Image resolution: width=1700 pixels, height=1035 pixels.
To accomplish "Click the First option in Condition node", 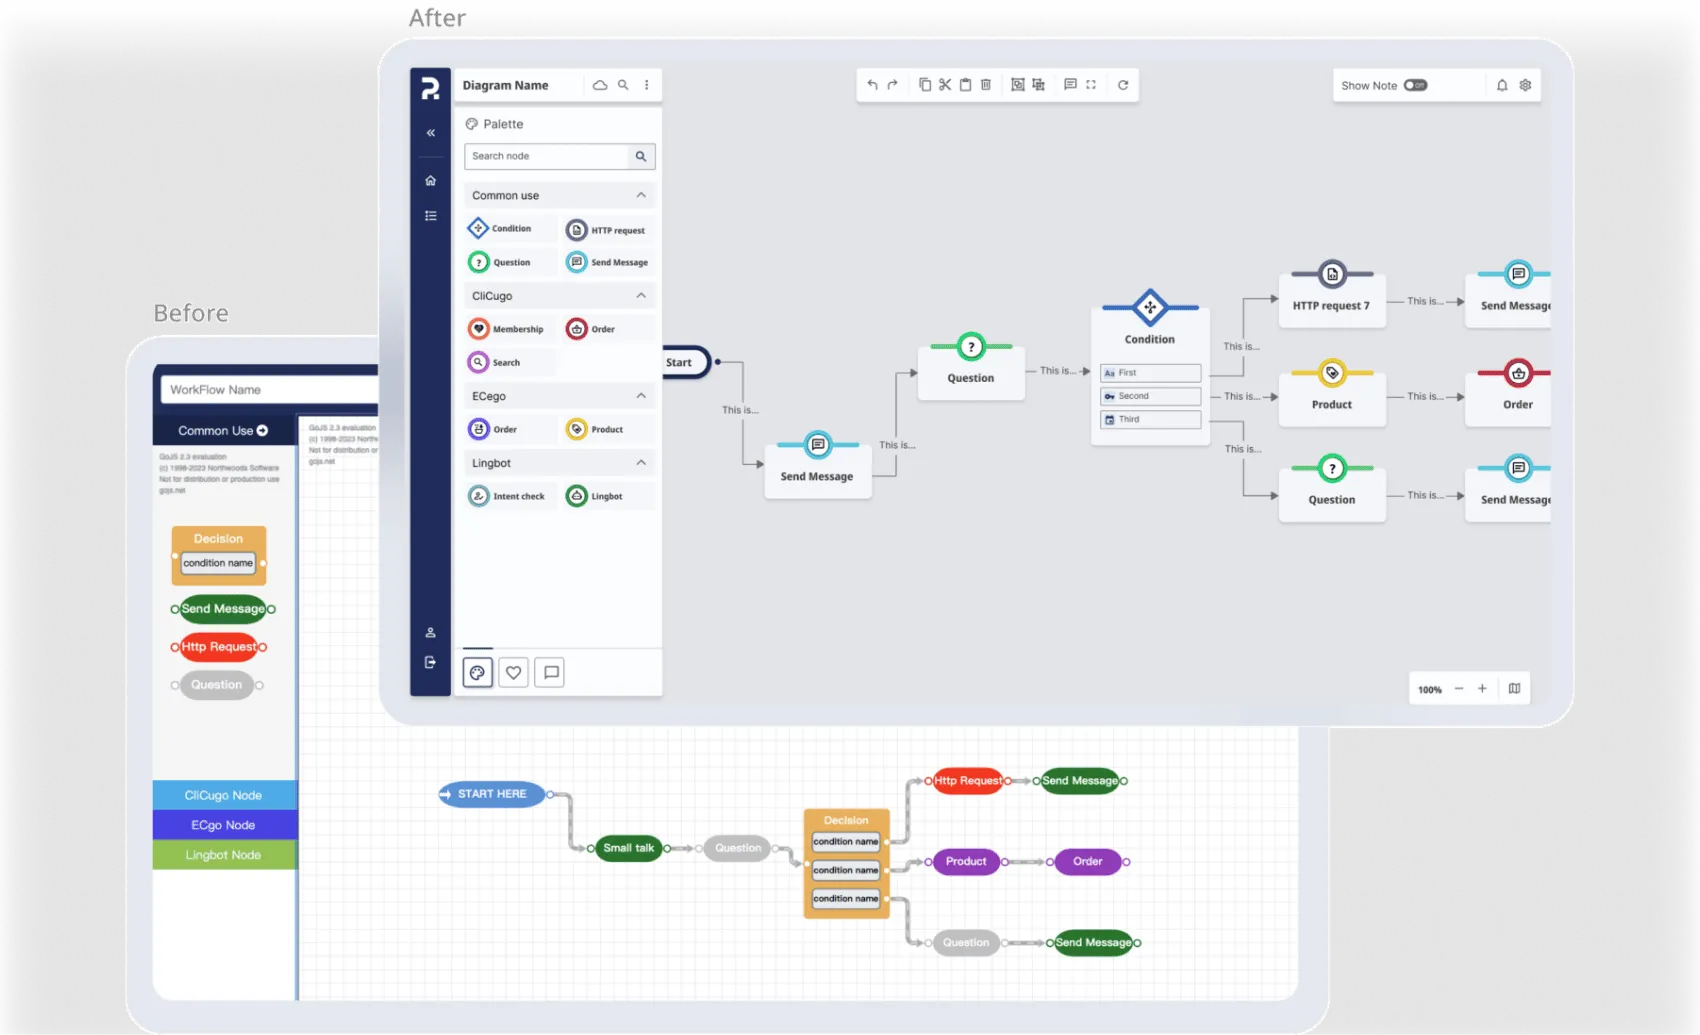I will coord(1150,373).
